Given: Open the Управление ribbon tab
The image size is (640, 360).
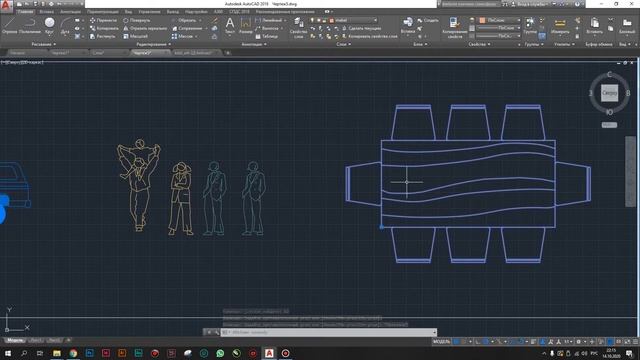Looking at the screenshot, I should click(149, 12).
